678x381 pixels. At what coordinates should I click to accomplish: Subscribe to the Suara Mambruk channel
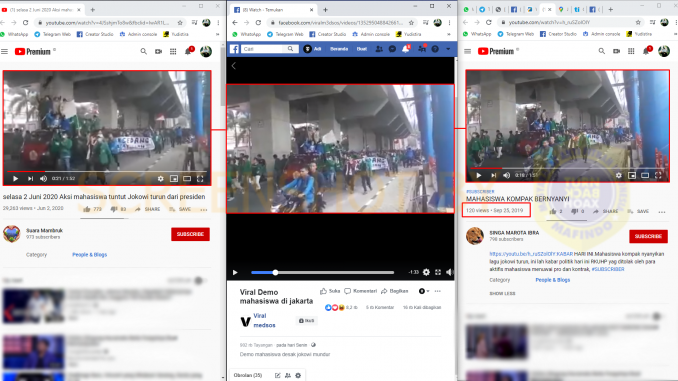[x=190, y=234]
